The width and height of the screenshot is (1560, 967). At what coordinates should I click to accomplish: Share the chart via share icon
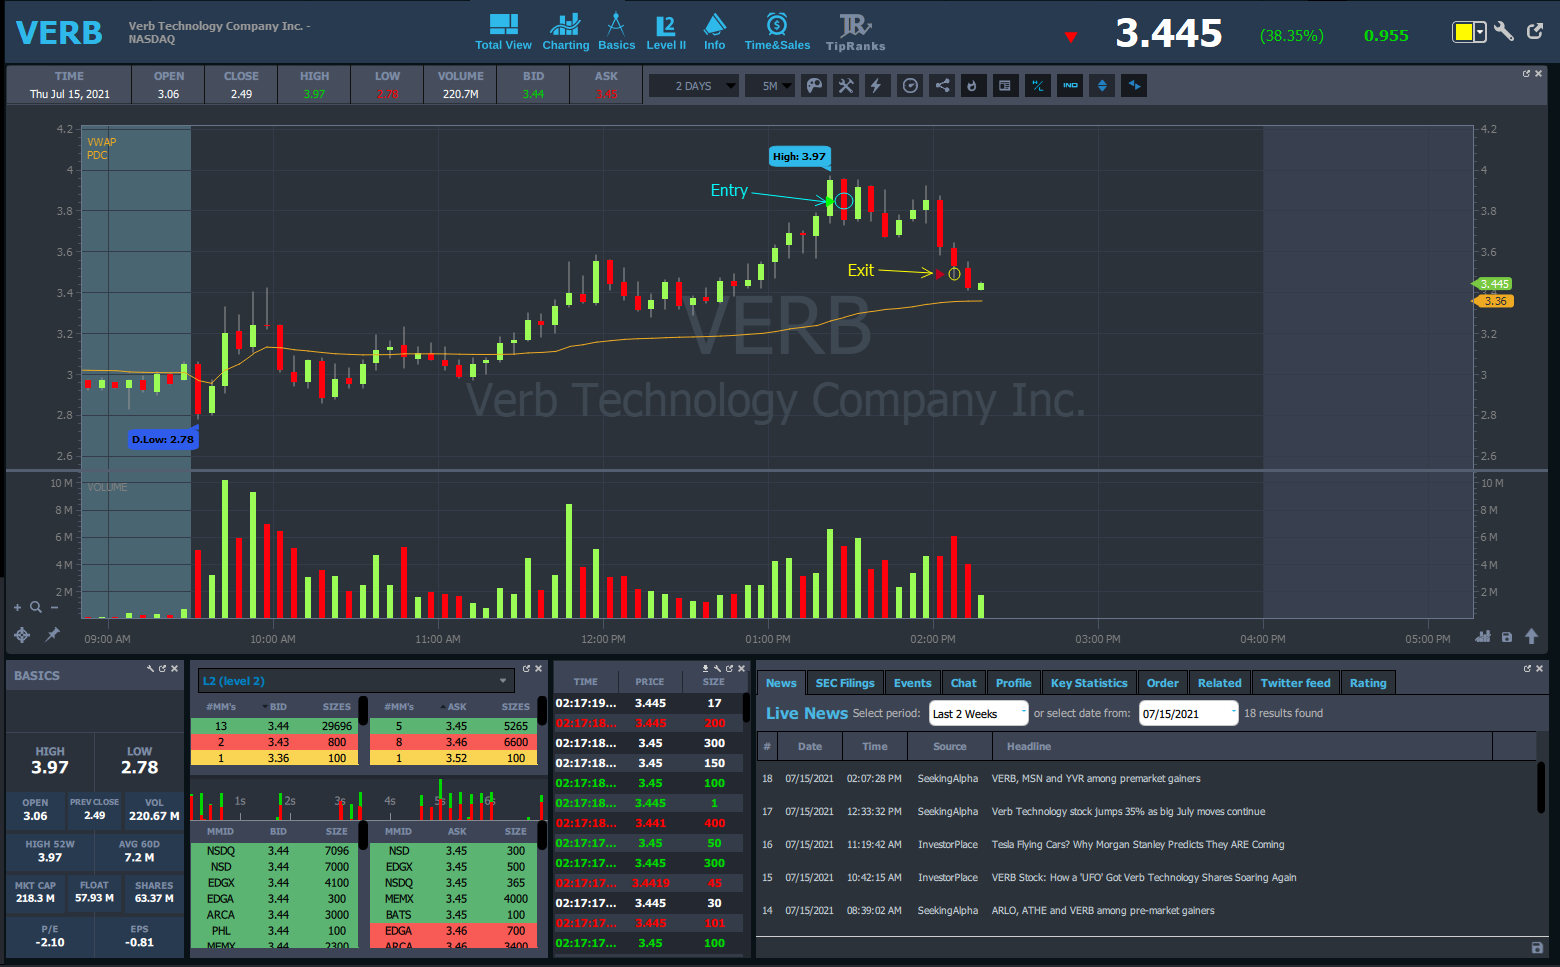[942, 86]
